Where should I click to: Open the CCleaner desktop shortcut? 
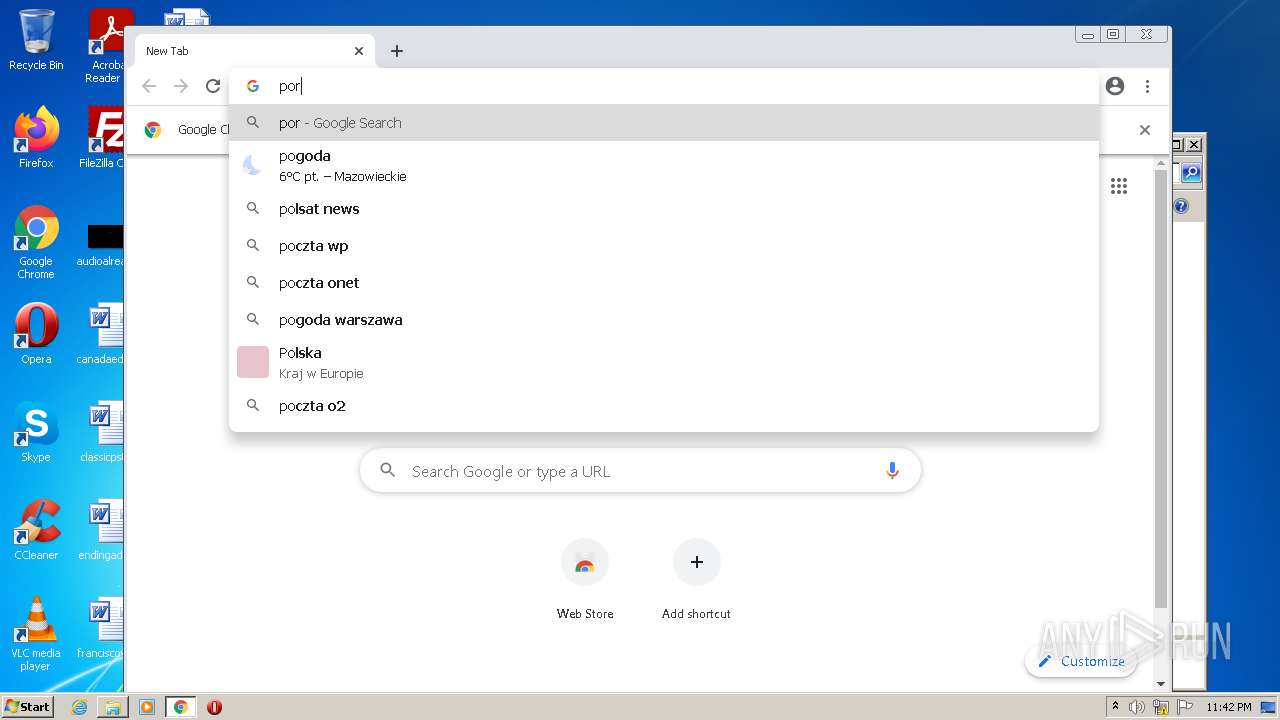tap(36, 530)
